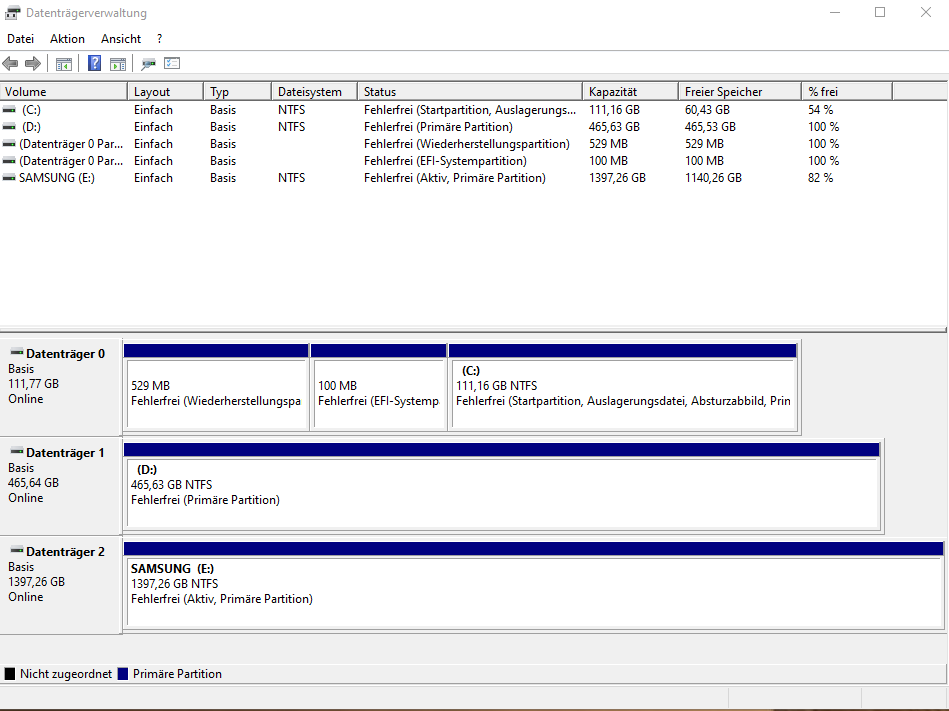Click disk icon beside Datenträger 2 label
Viewport: 949px width, 711px height.
(17, 551)
